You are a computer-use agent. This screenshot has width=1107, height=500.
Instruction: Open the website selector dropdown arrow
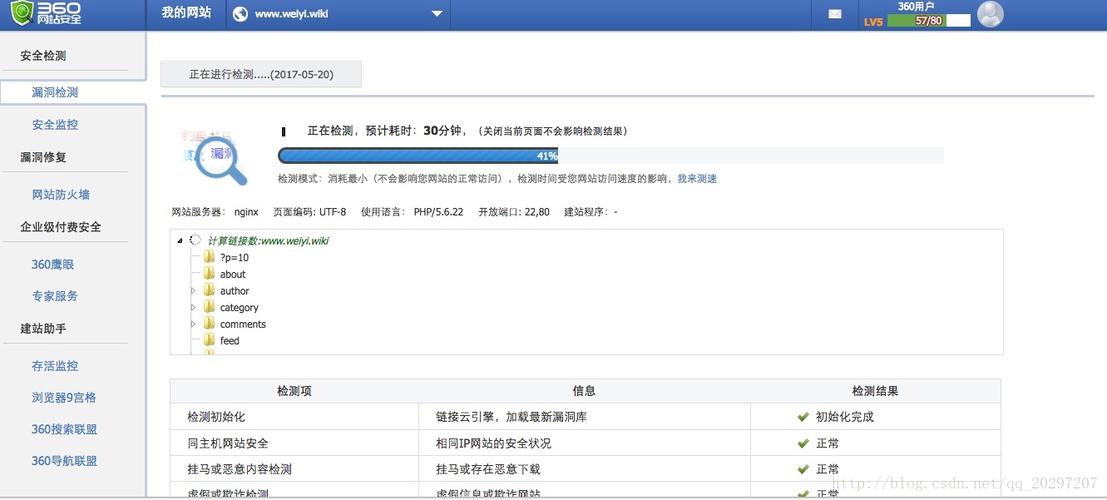pos(437,13)
